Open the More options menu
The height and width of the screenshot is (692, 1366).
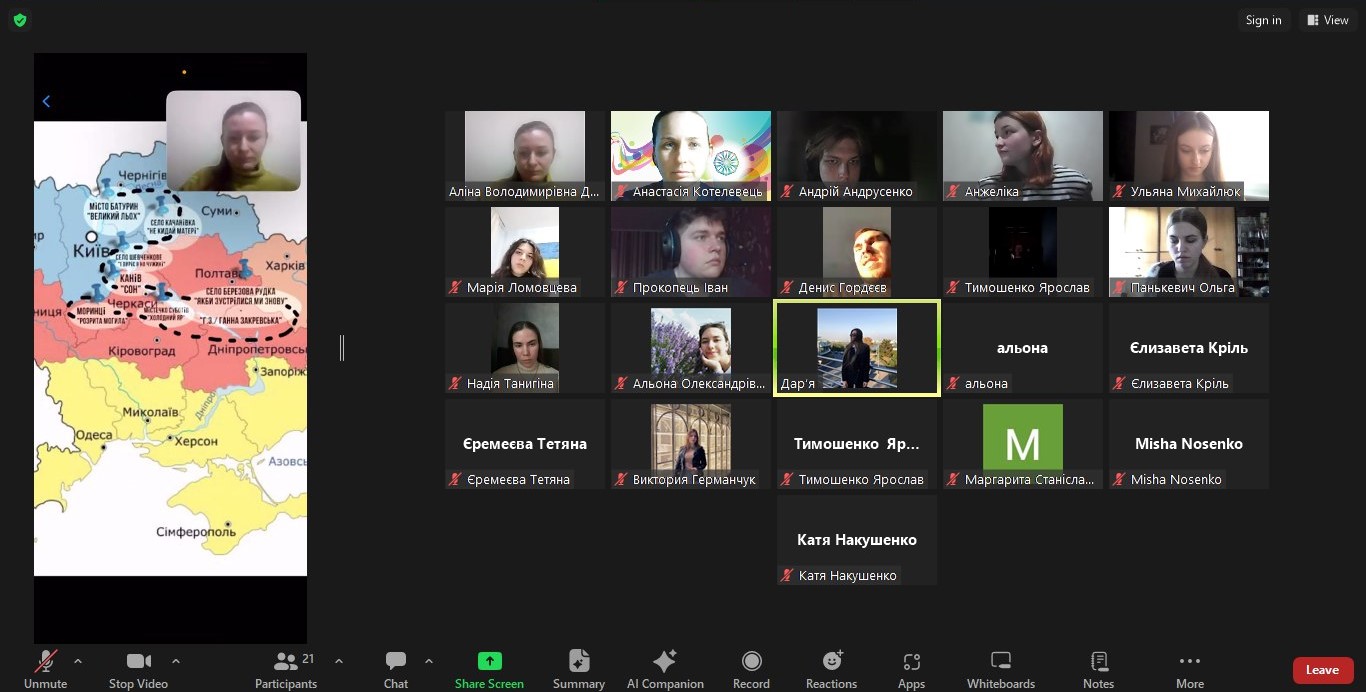click(x=1189, y=669)
